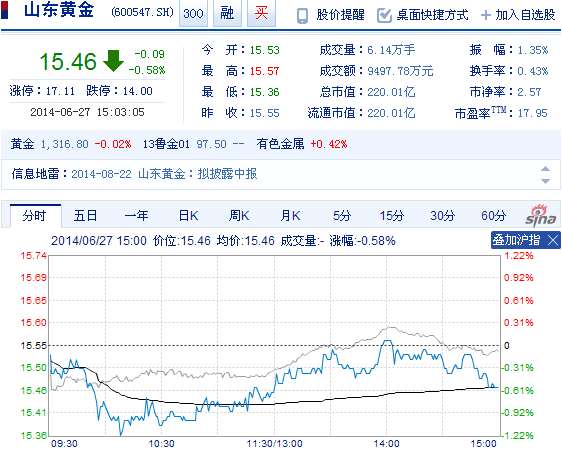Click the 昨收 value 15.55
562x451 pixels.
pyautogui.click(x=265, y=113)
